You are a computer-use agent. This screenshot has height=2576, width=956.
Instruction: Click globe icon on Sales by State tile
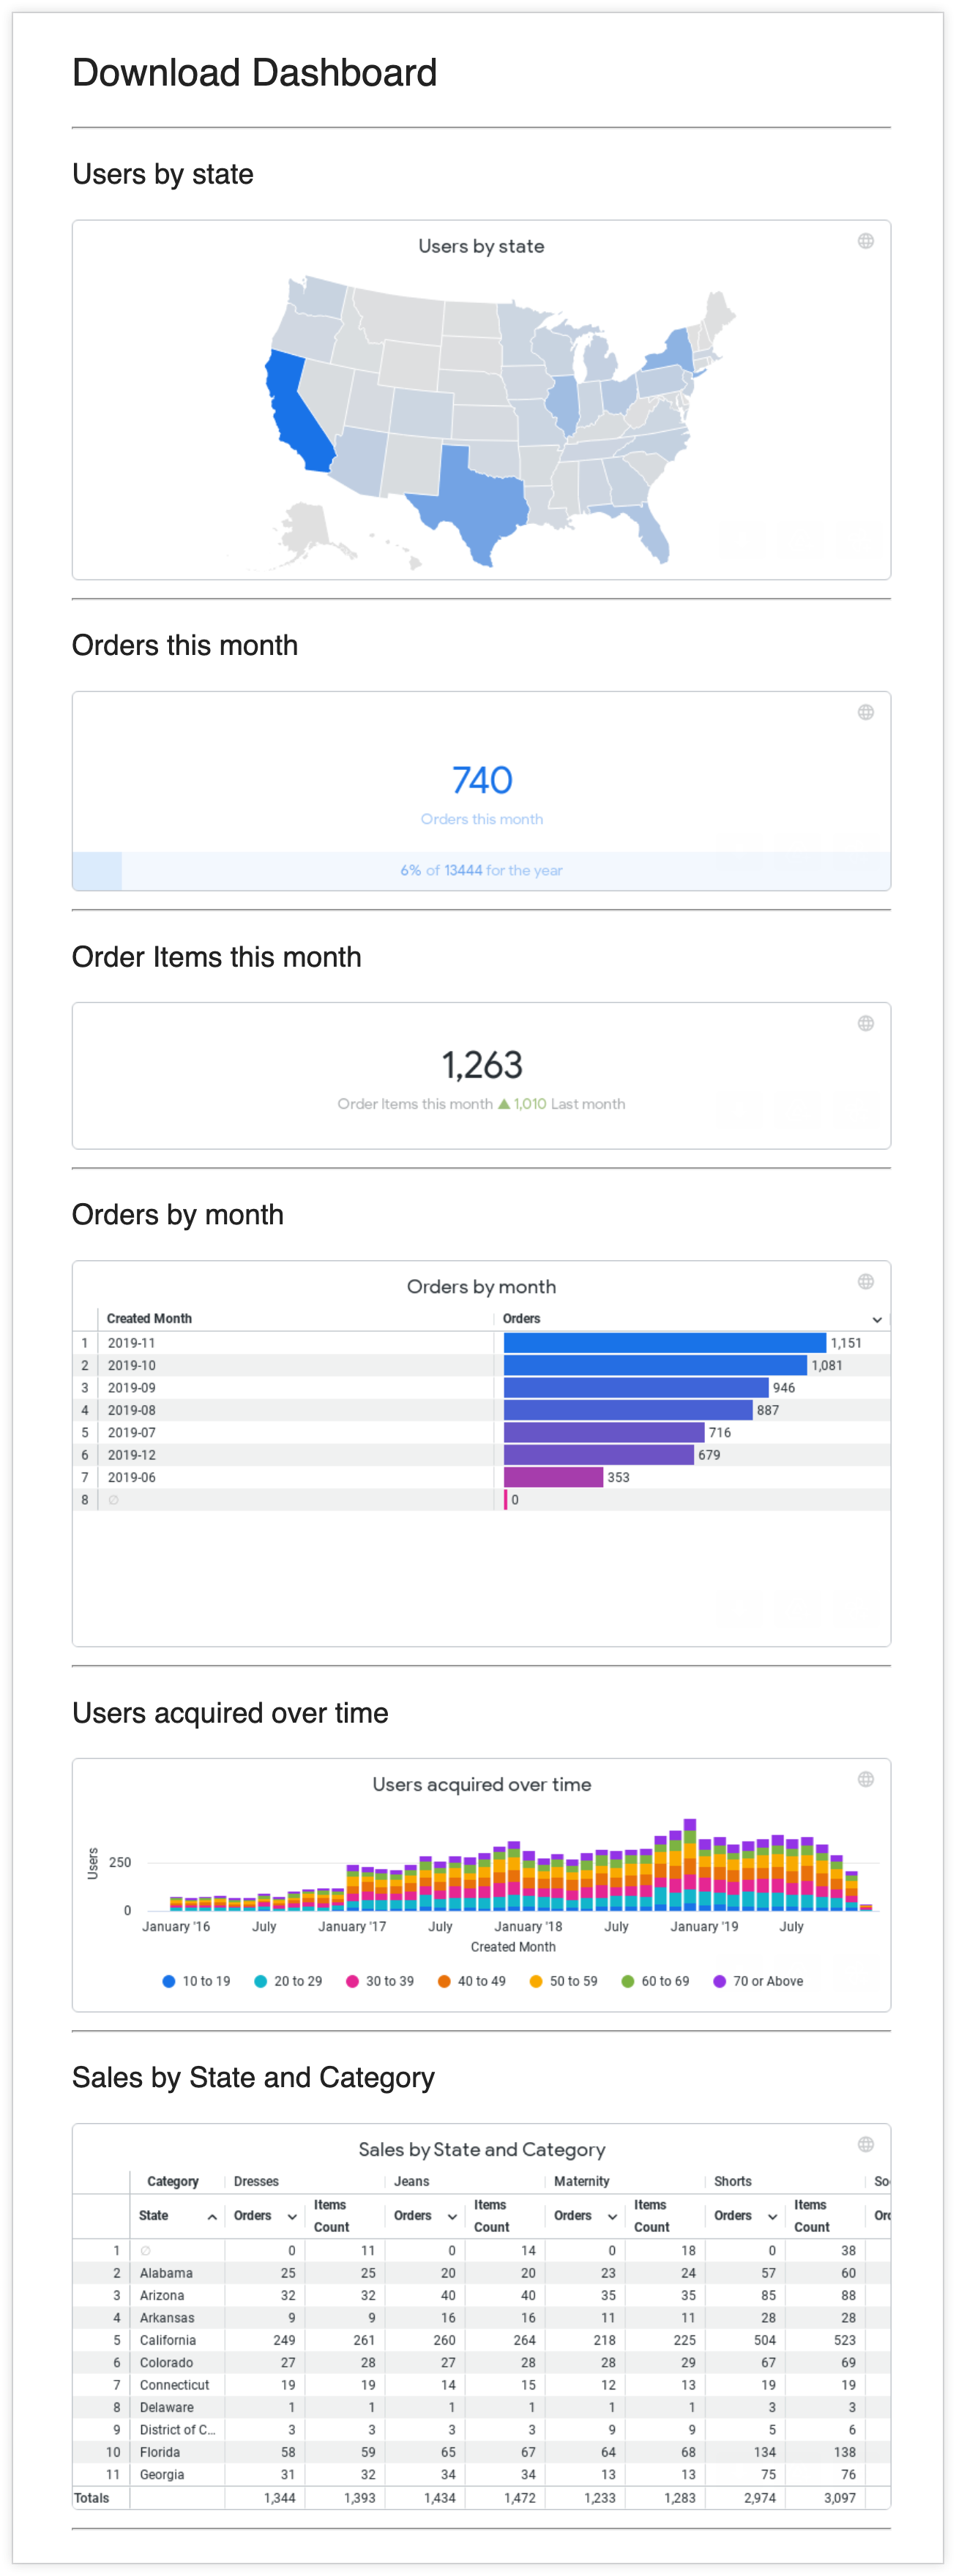point(865,2144)
